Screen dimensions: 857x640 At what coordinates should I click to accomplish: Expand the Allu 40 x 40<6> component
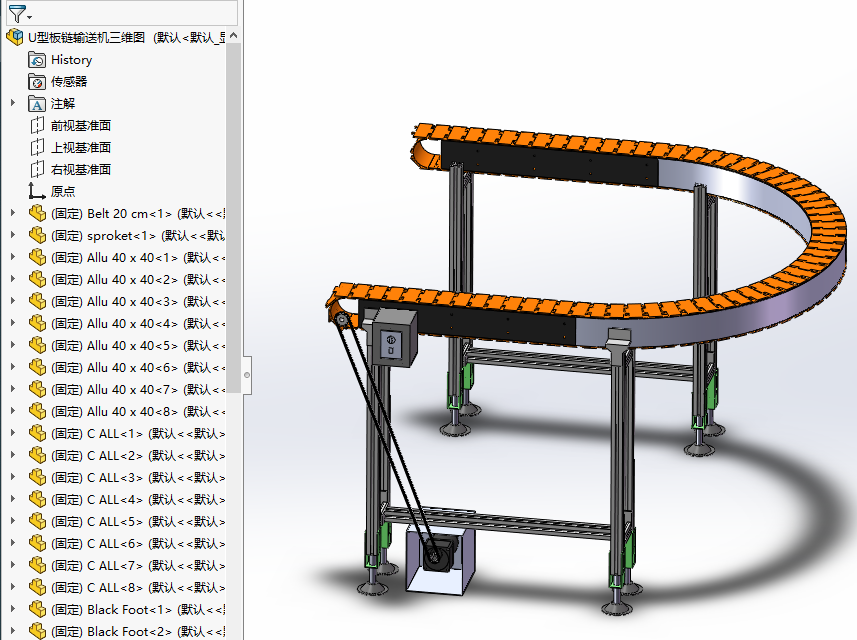click(13, 367)
